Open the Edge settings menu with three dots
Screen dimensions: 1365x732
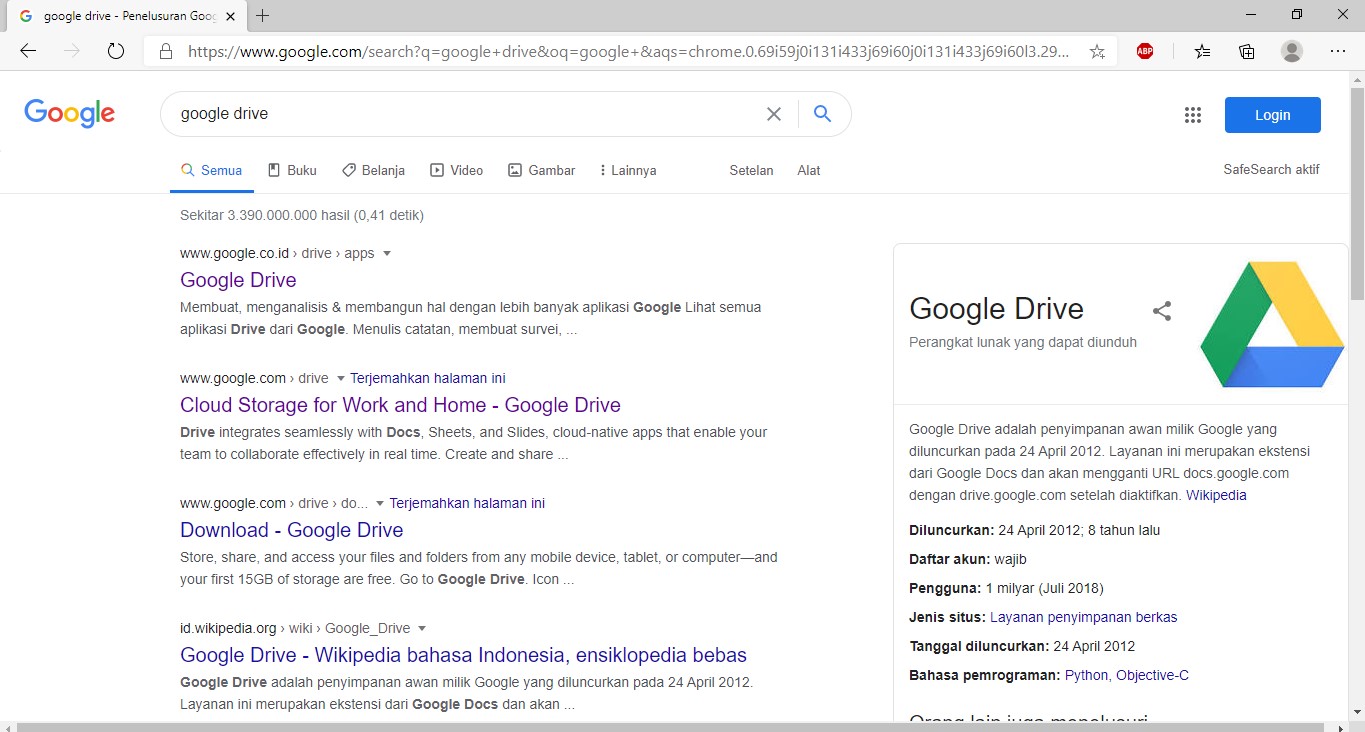pyautogui.click(x=1338, y=50)
